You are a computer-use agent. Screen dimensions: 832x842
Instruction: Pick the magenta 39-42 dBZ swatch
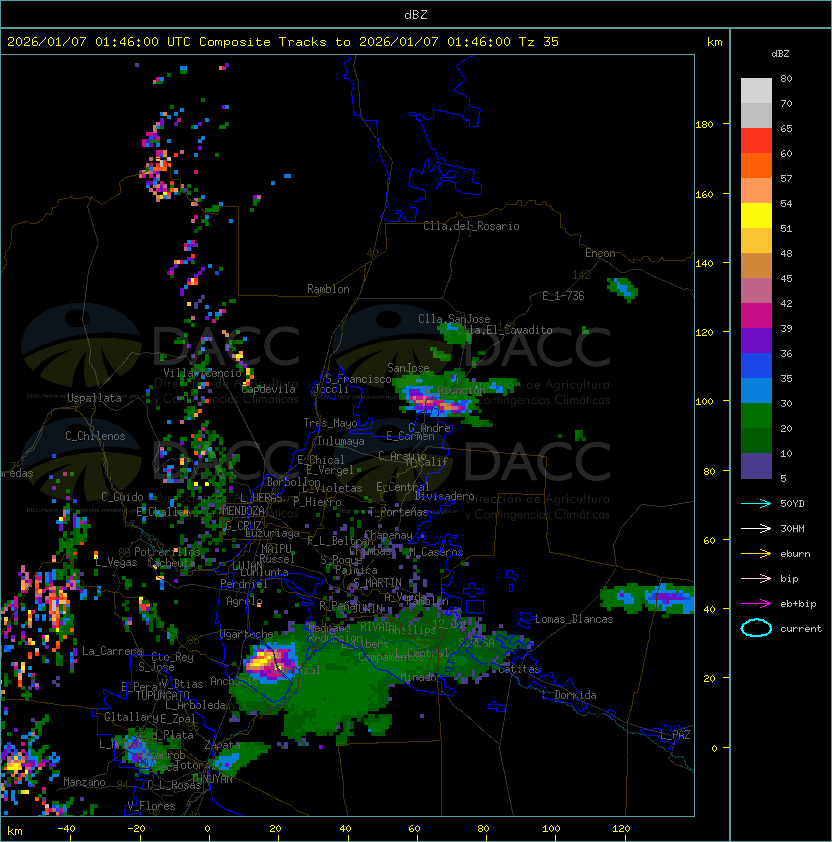(756, 315)
